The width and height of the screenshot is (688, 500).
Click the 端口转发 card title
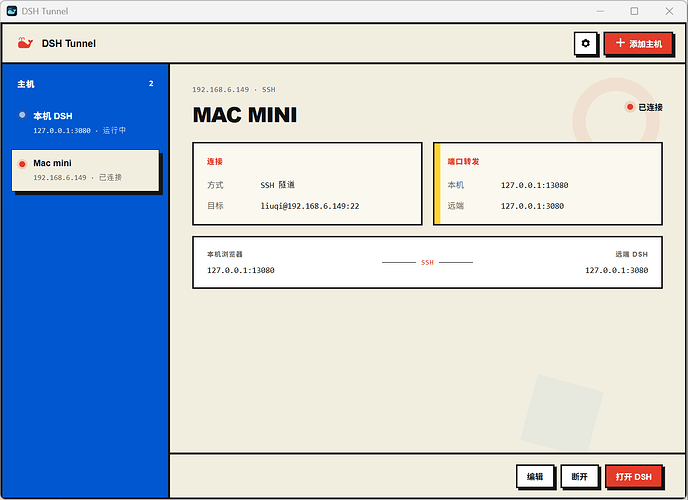pos(463,161)
